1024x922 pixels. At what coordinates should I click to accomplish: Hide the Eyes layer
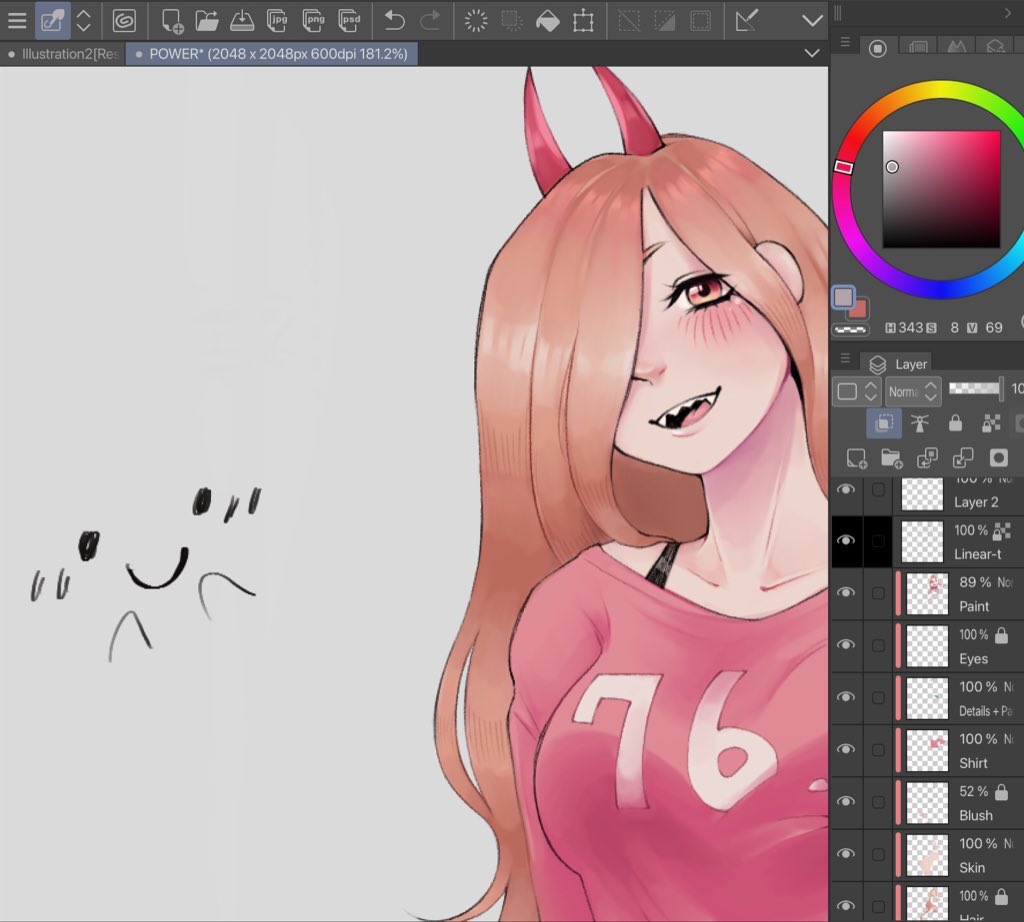[x=846, y=644]
